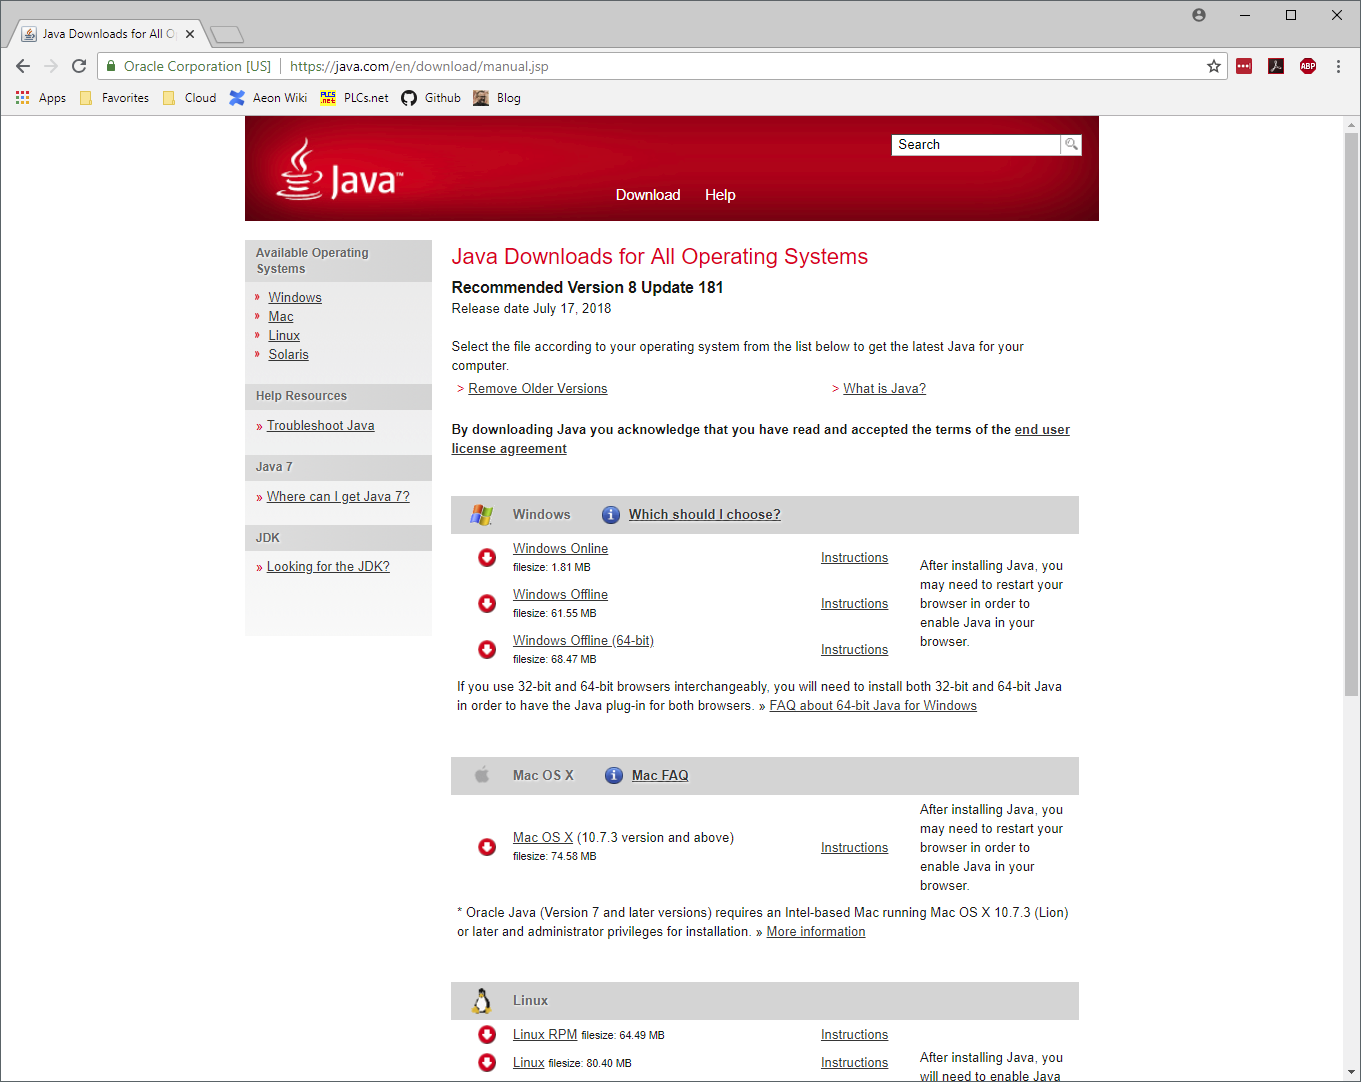Screen dimensions: 1361x1082
Task: Click What is Java link
Action: 885,389
